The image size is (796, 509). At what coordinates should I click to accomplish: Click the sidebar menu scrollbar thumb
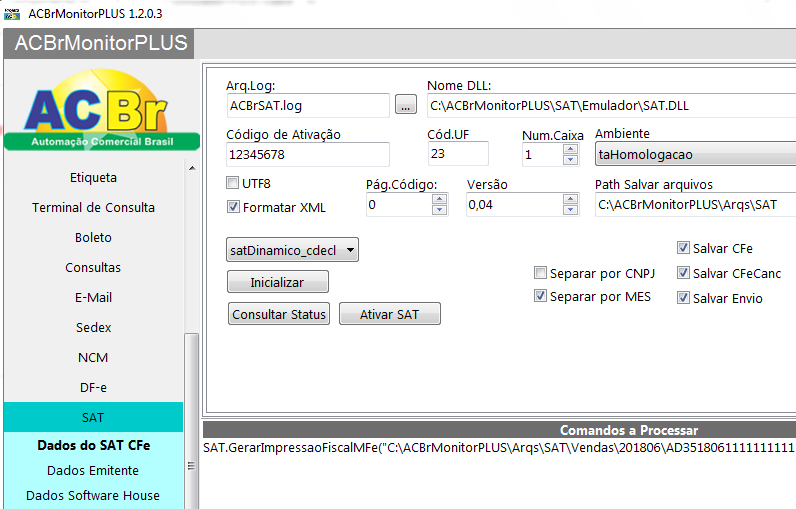coord(191,421)
